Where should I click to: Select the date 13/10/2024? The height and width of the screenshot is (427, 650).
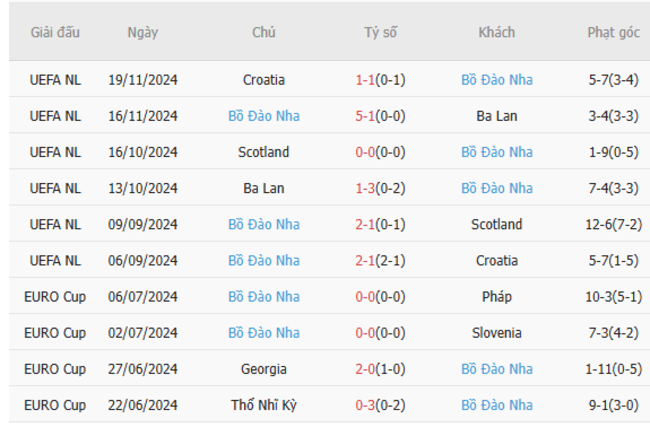143,188
